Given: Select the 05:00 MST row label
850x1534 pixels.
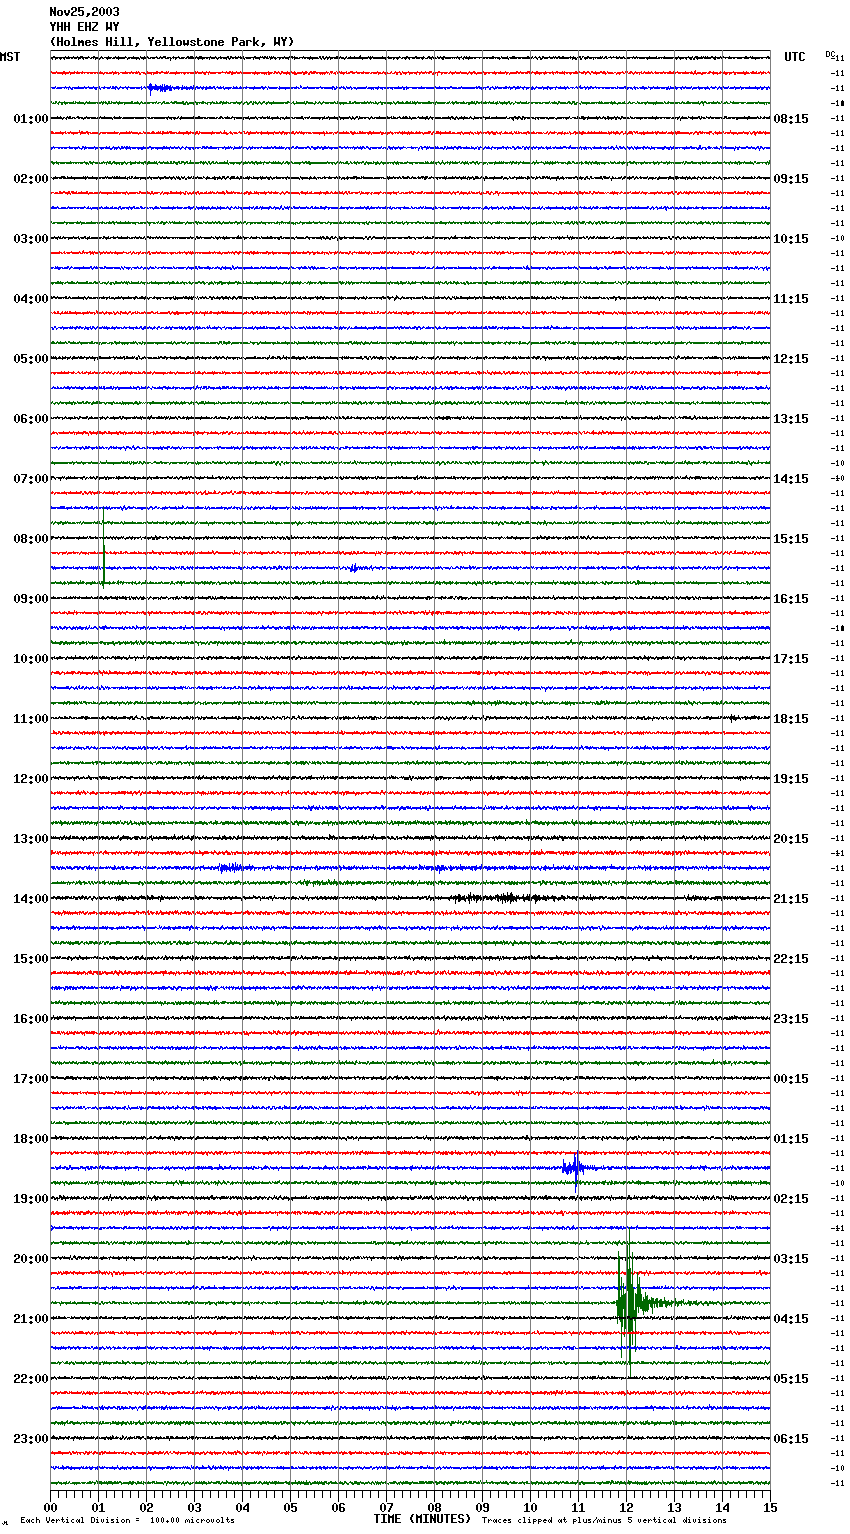Looking at the screenshot, I should [x=31, y=359].
